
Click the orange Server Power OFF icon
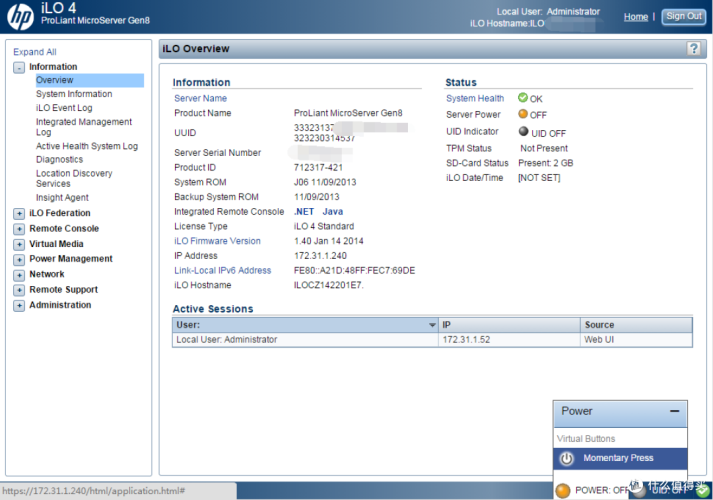(x=523, y=114)
